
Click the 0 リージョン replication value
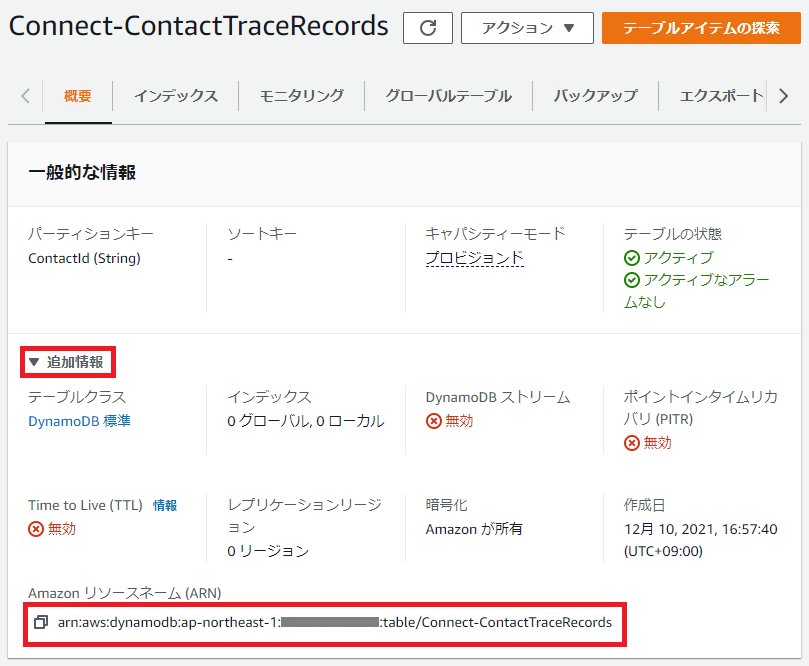(268, 551)
